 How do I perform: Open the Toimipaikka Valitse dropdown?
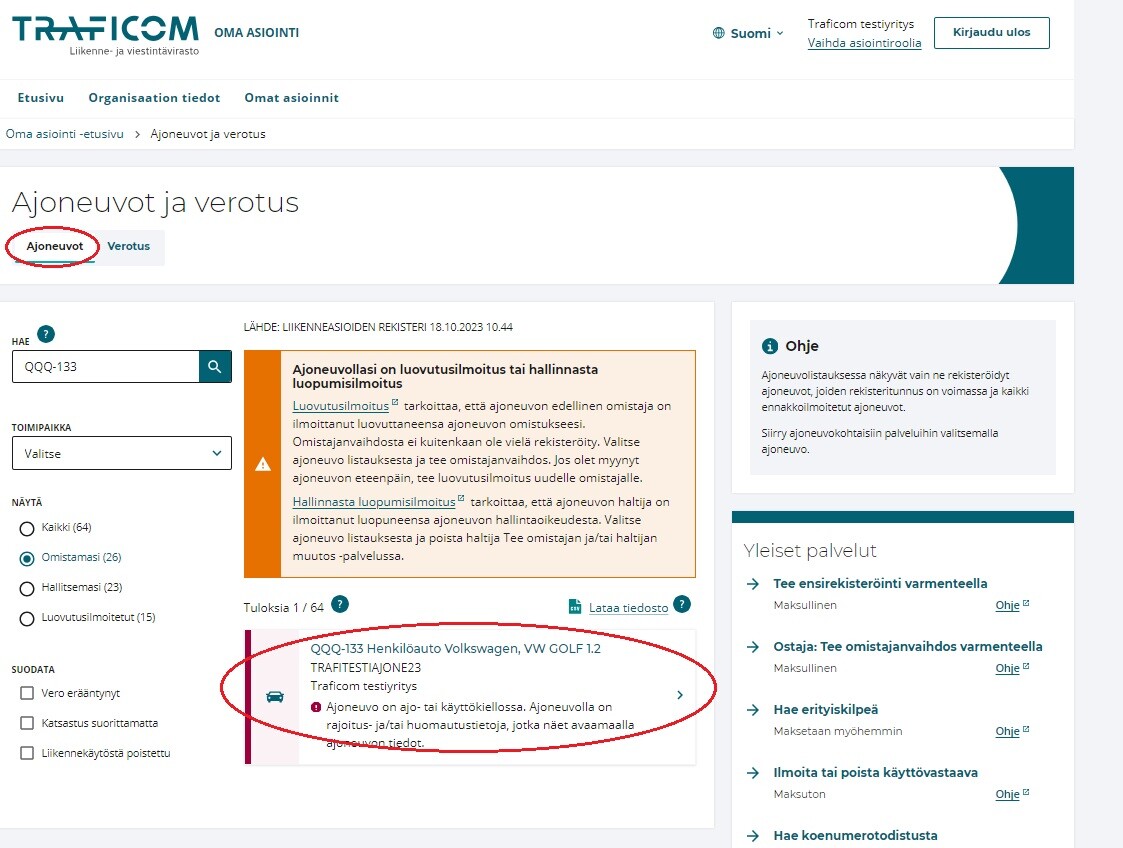point(122,453)
